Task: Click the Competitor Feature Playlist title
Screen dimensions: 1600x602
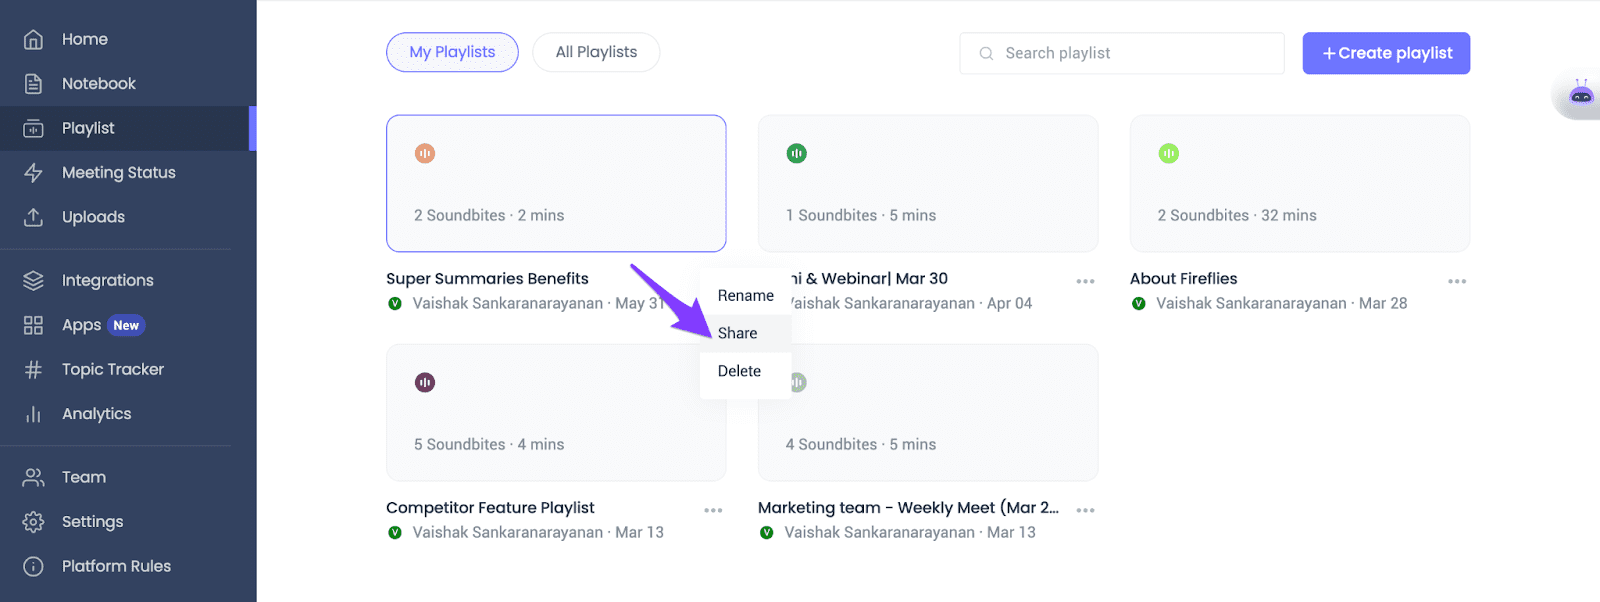Action: (490, 508)
